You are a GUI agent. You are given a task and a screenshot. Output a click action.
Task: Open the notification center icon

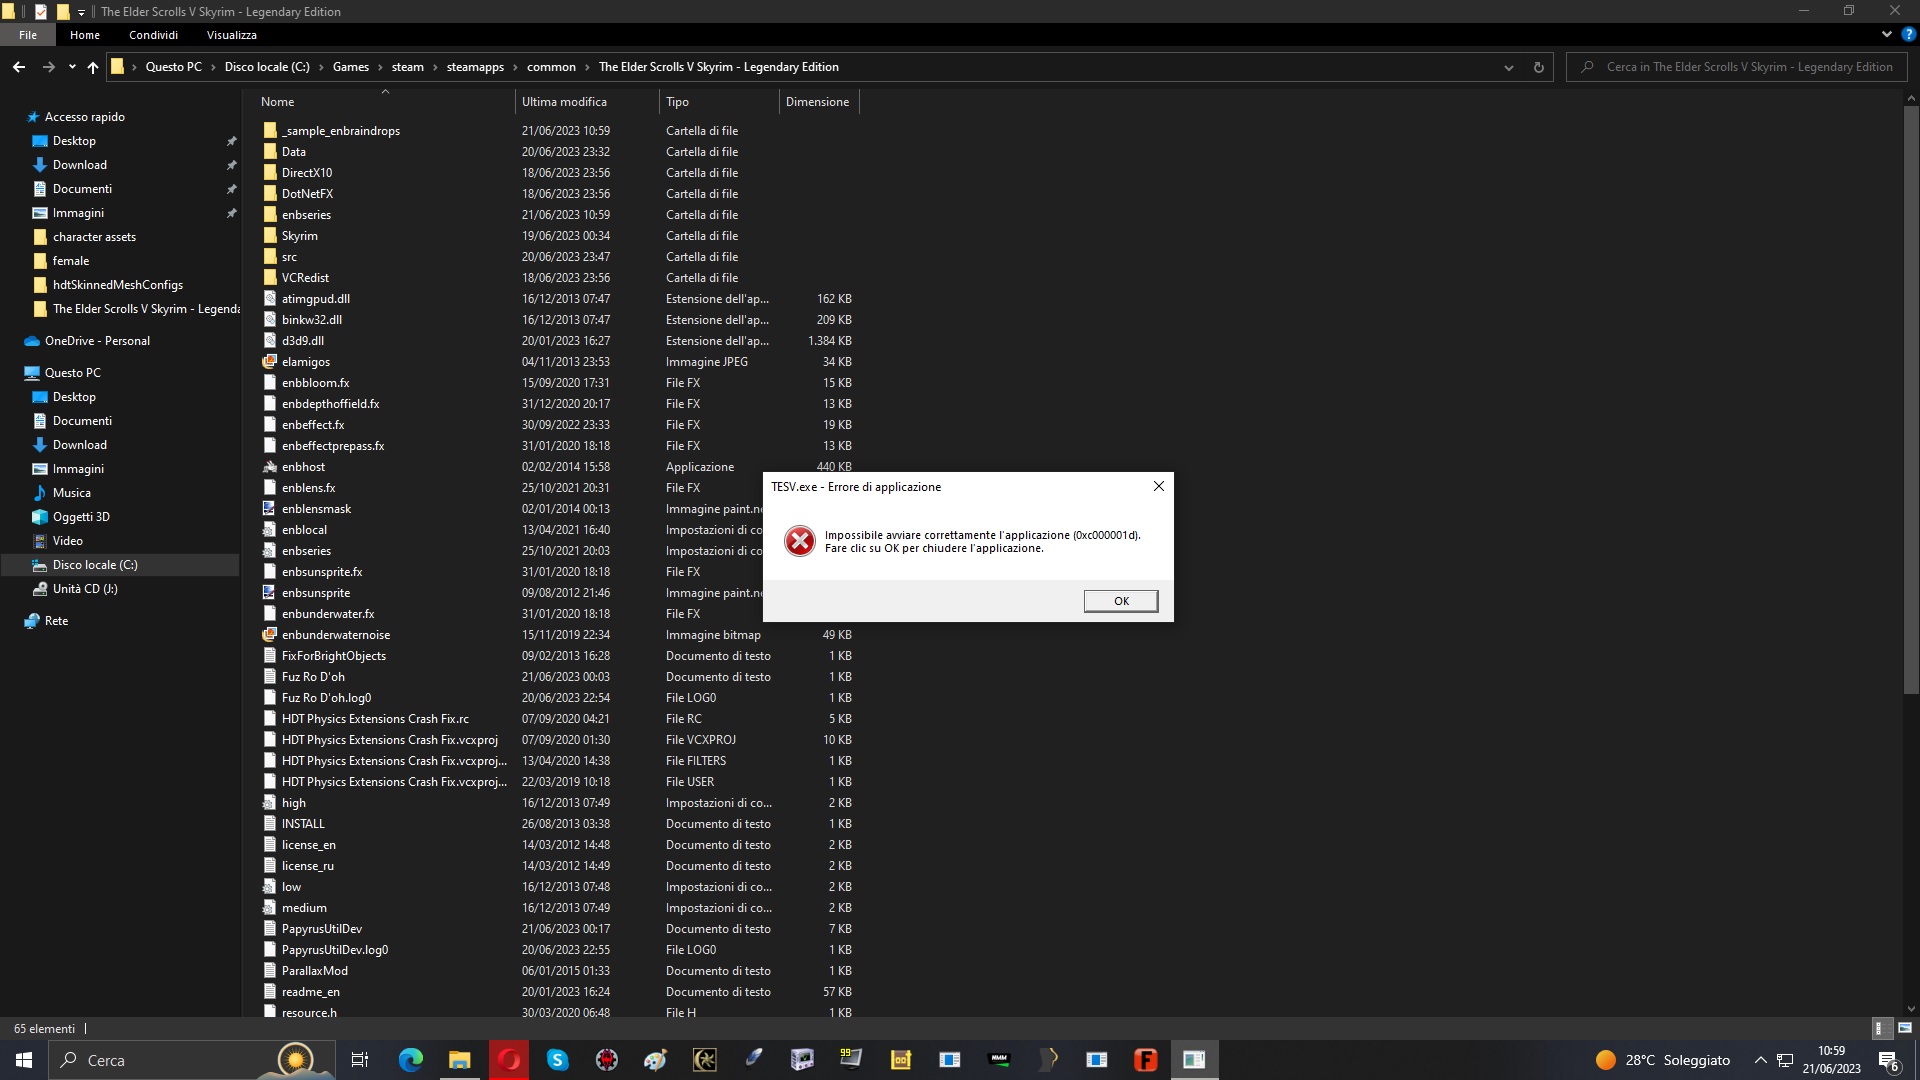click(1888, 1061)
